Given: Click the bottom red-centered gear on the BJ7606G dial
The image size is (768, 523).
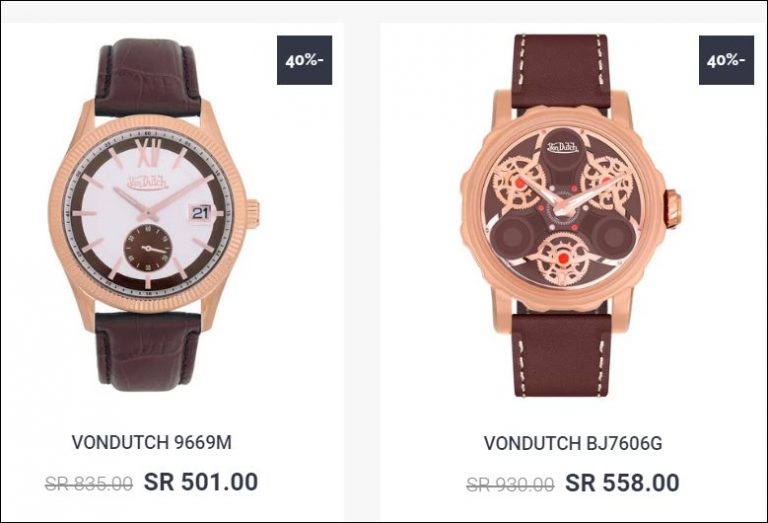Looking at the screenshot, I should [x=562, y=258].
